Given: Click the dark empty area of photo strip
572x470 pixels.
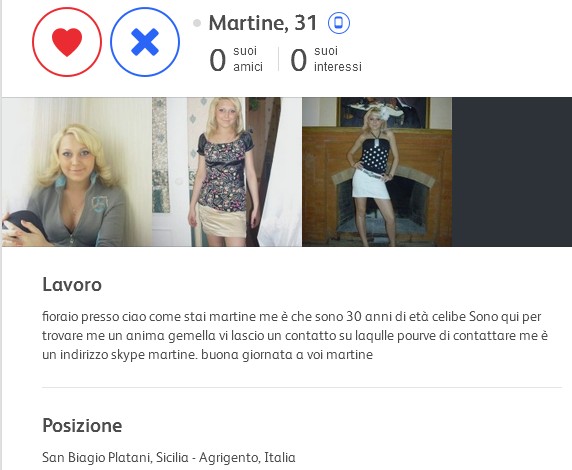Looking at the screenshot, I should click(x=512, y=172).
